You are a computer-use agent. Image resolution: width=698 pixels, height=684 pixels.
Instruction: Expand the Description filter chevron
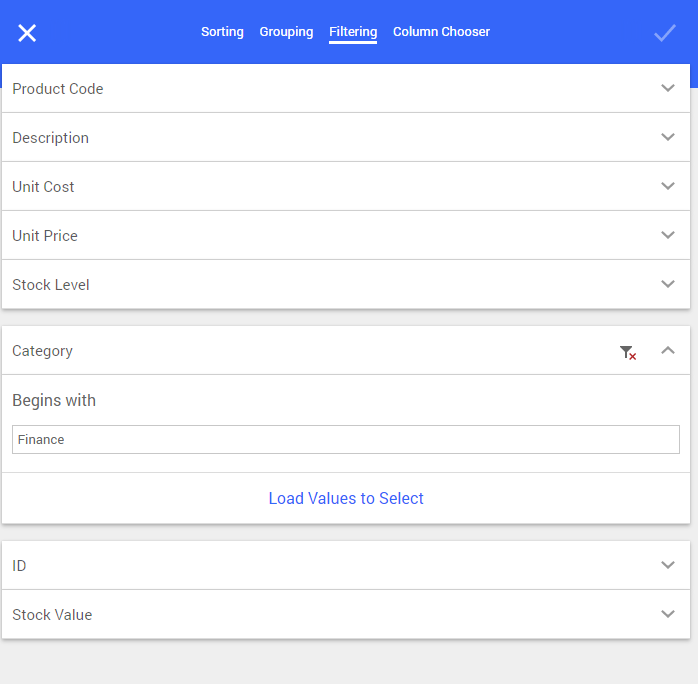point(668,137)
